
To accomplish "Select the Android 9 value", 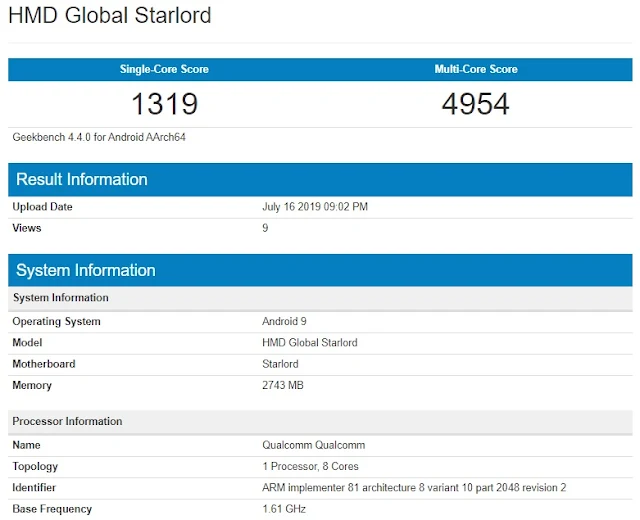I will (284, 322).
